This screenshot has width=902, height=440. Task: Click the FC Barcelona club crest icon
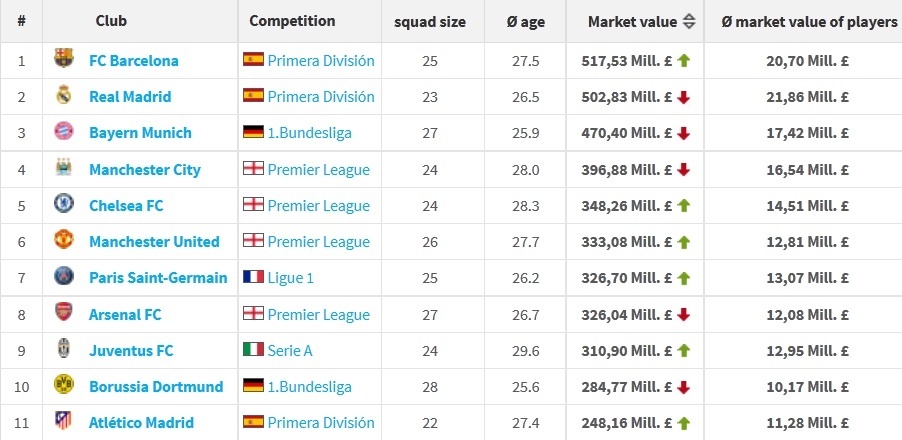(64, 60)
